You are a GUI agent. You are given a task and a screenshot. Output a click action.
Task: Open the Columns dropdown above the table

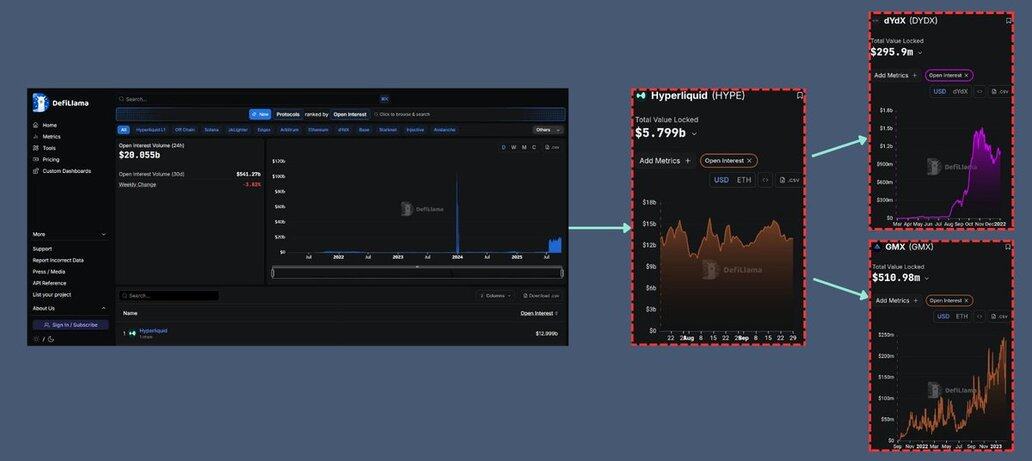pos(495,296)
